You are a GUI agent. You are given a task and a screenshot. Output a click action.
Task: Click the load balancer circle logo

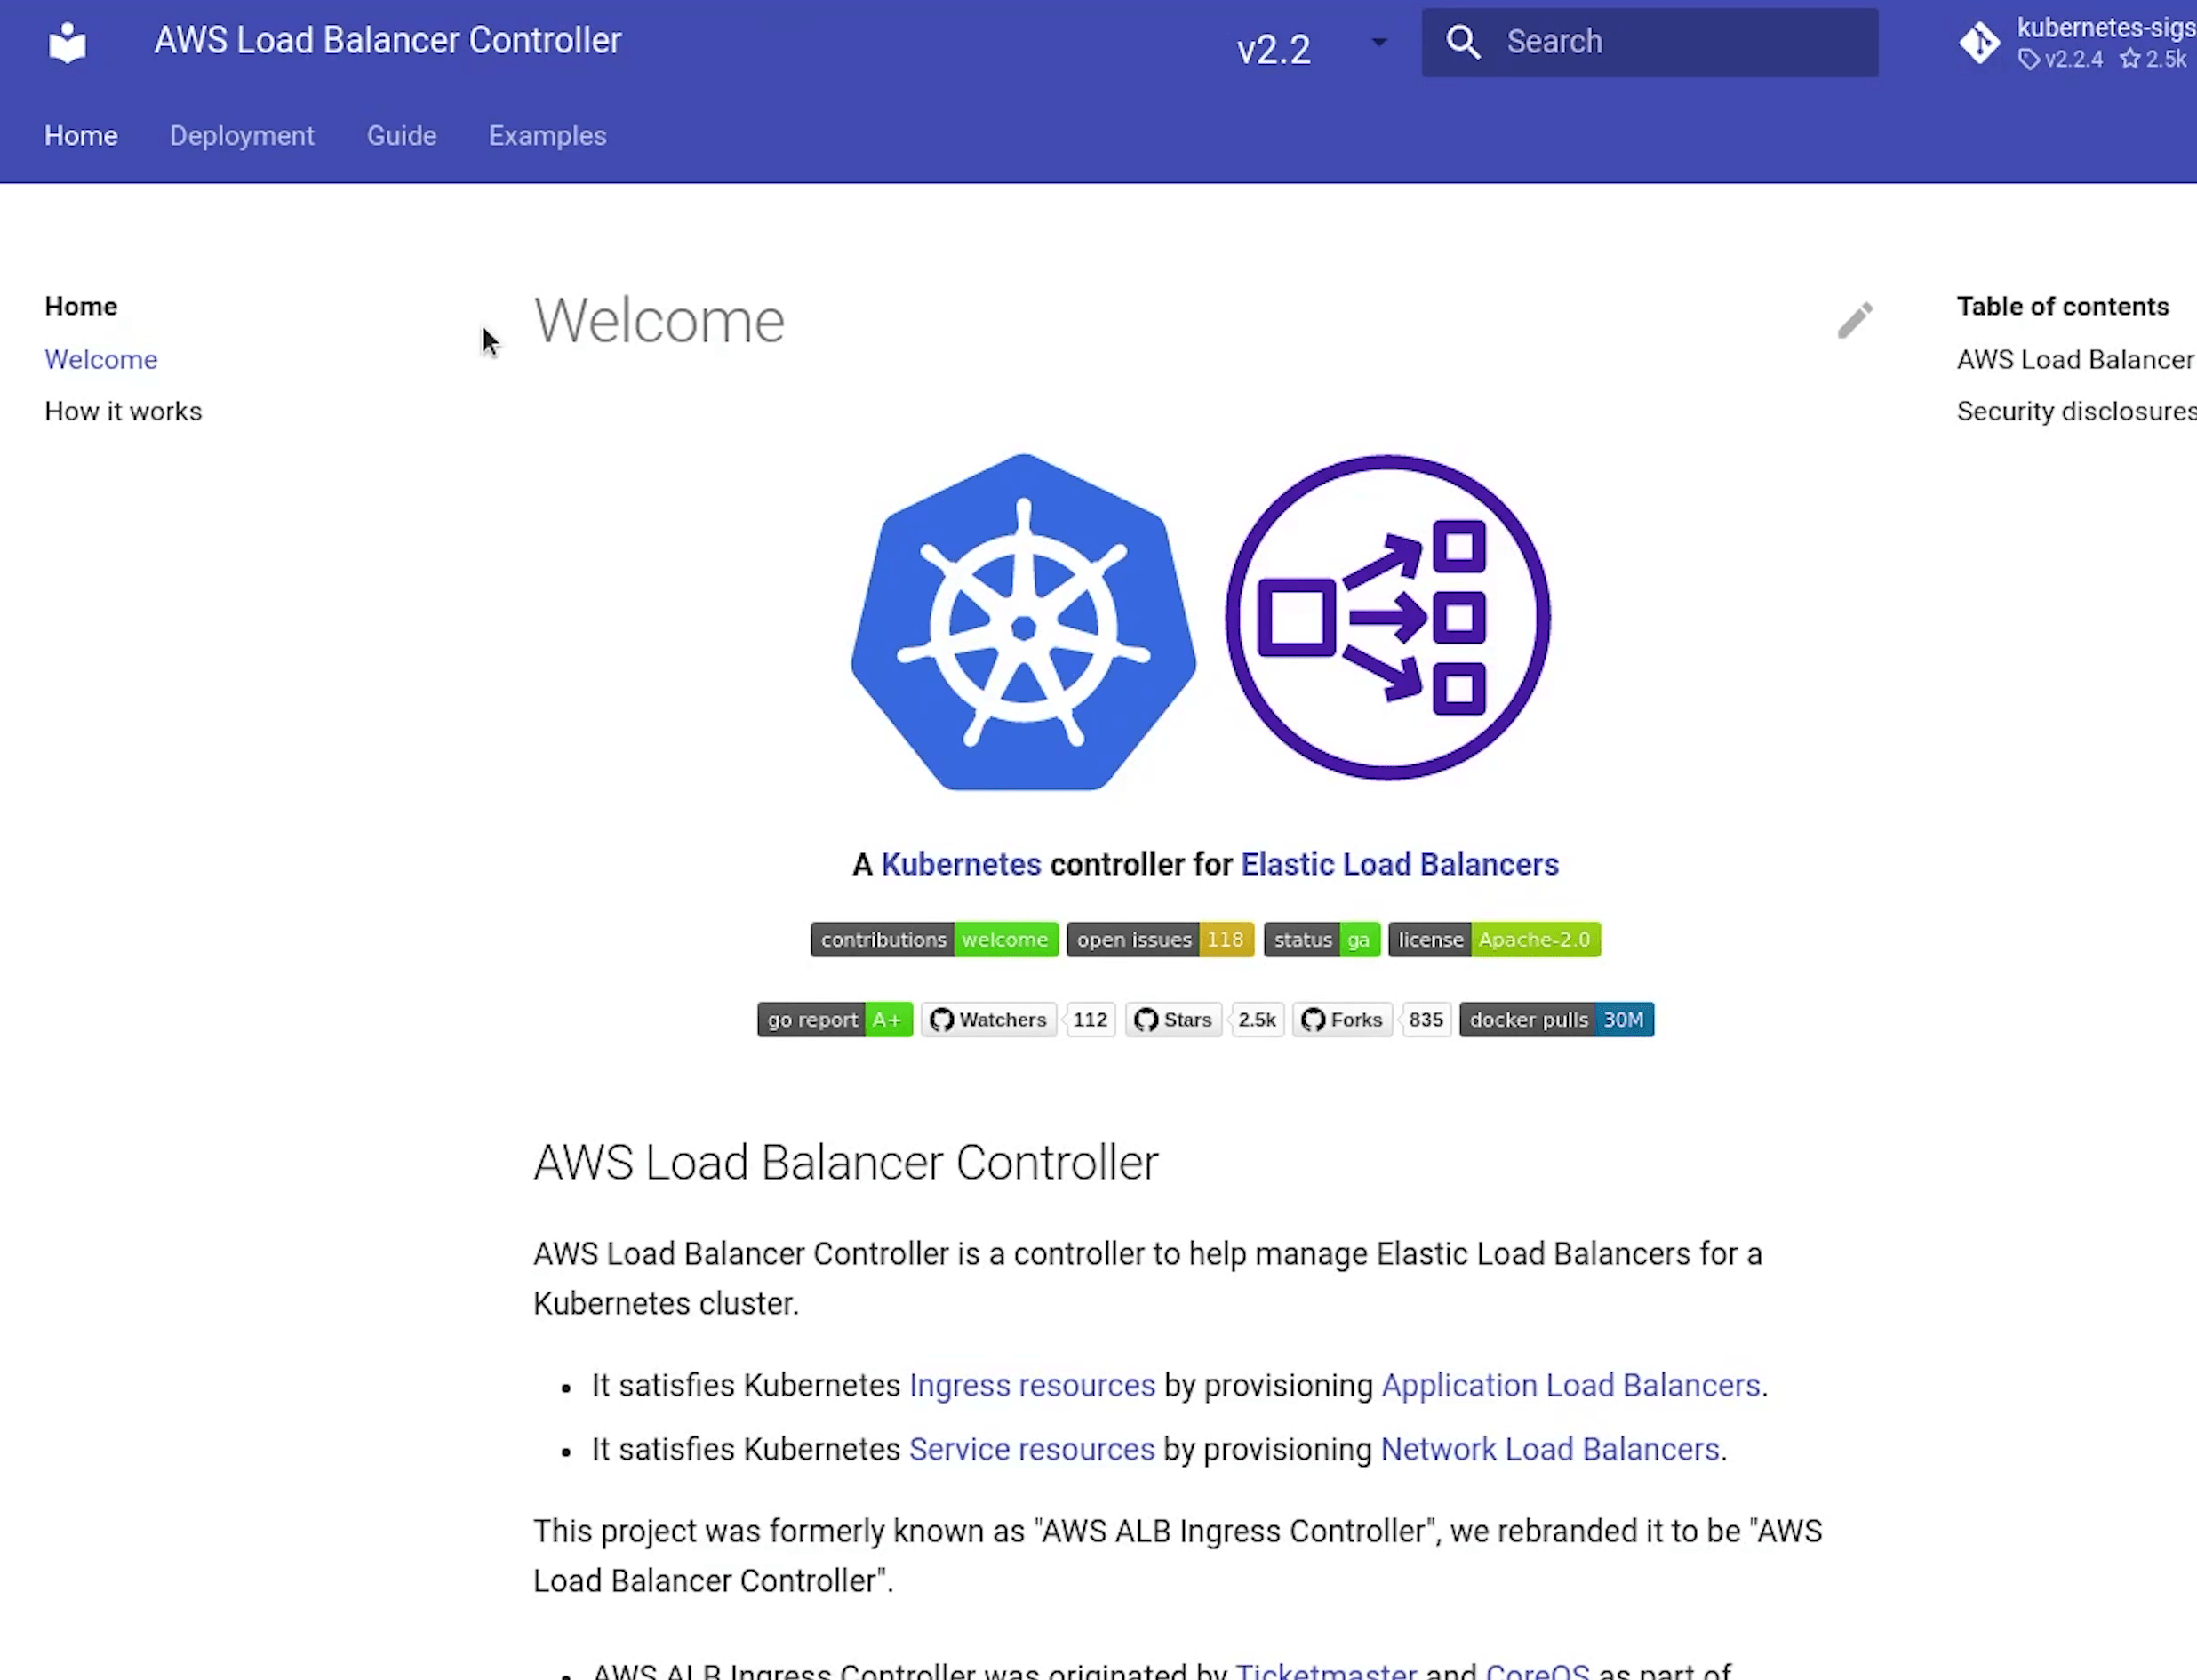pos(1387,617)
